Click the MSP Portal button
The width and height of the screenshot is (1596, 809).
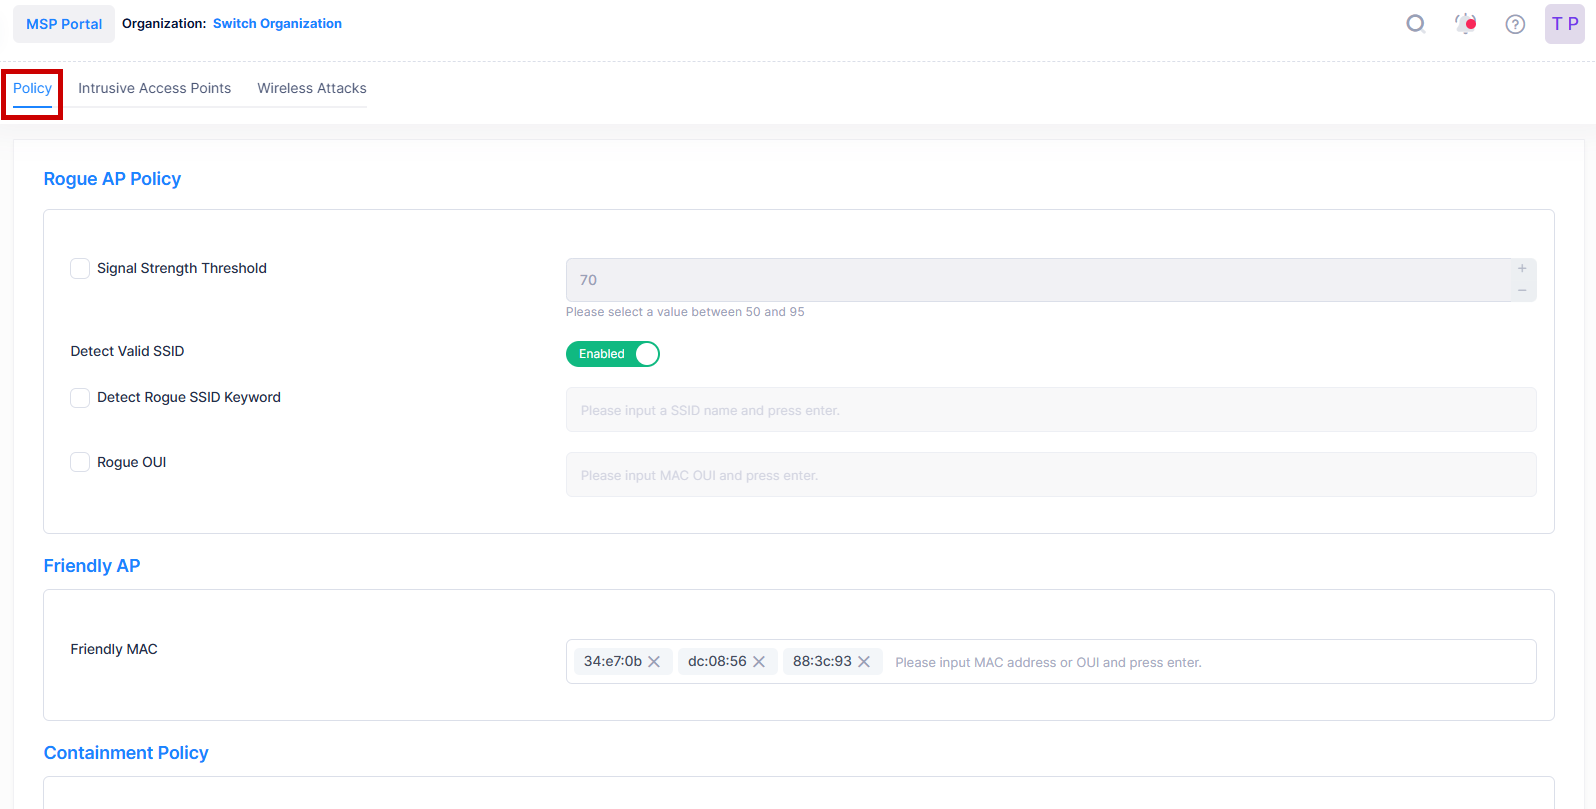[x=64, y=24]
